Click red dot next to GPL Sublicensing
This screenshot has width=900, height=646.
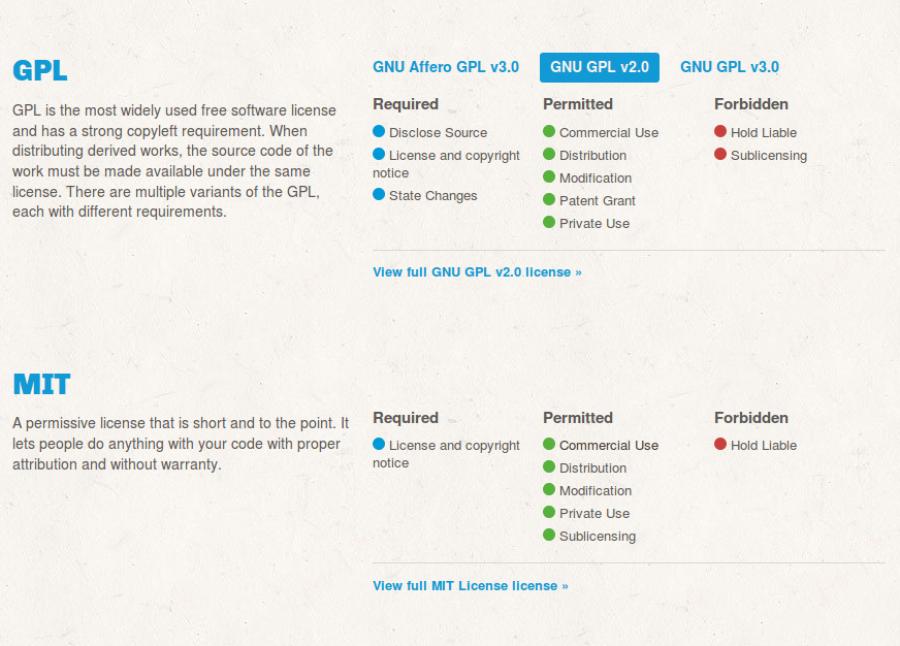tap(720, 154)
